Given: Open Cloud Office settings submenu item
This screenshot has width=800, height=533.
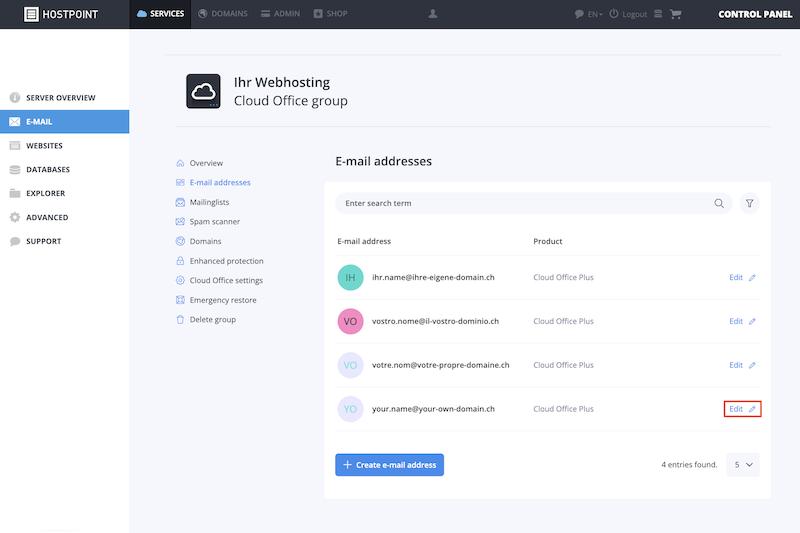Looking at the screenshot, I should (219, 281).
